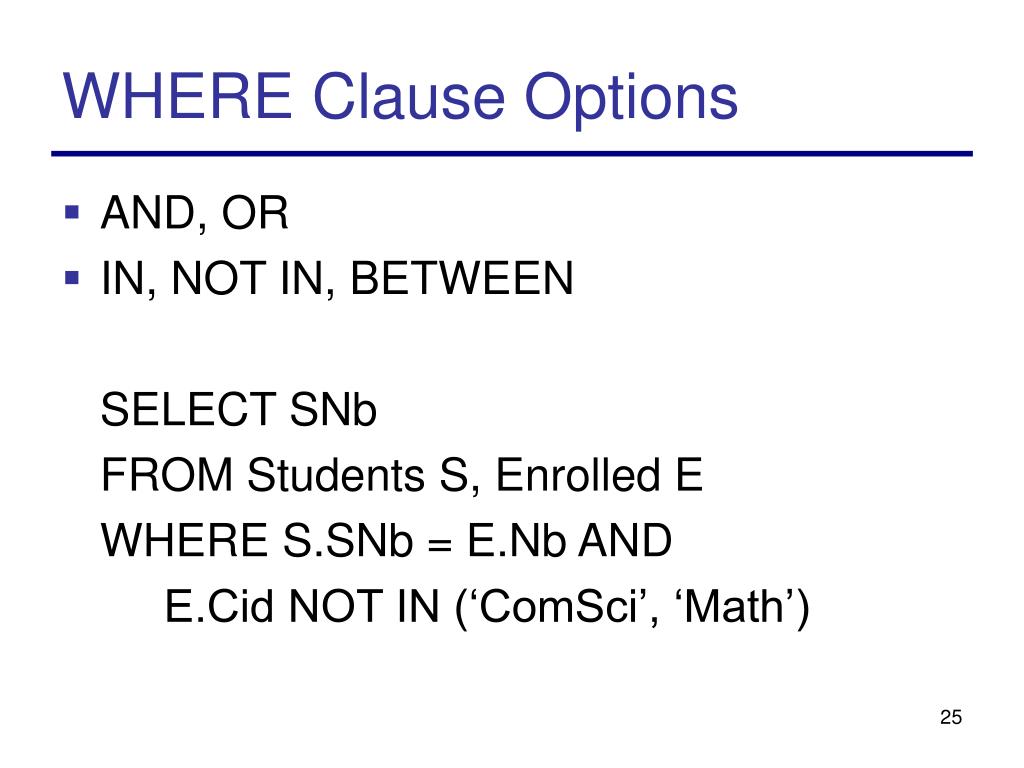Click the slide number 25
The image size is (1024, 768).
point(951,717)
